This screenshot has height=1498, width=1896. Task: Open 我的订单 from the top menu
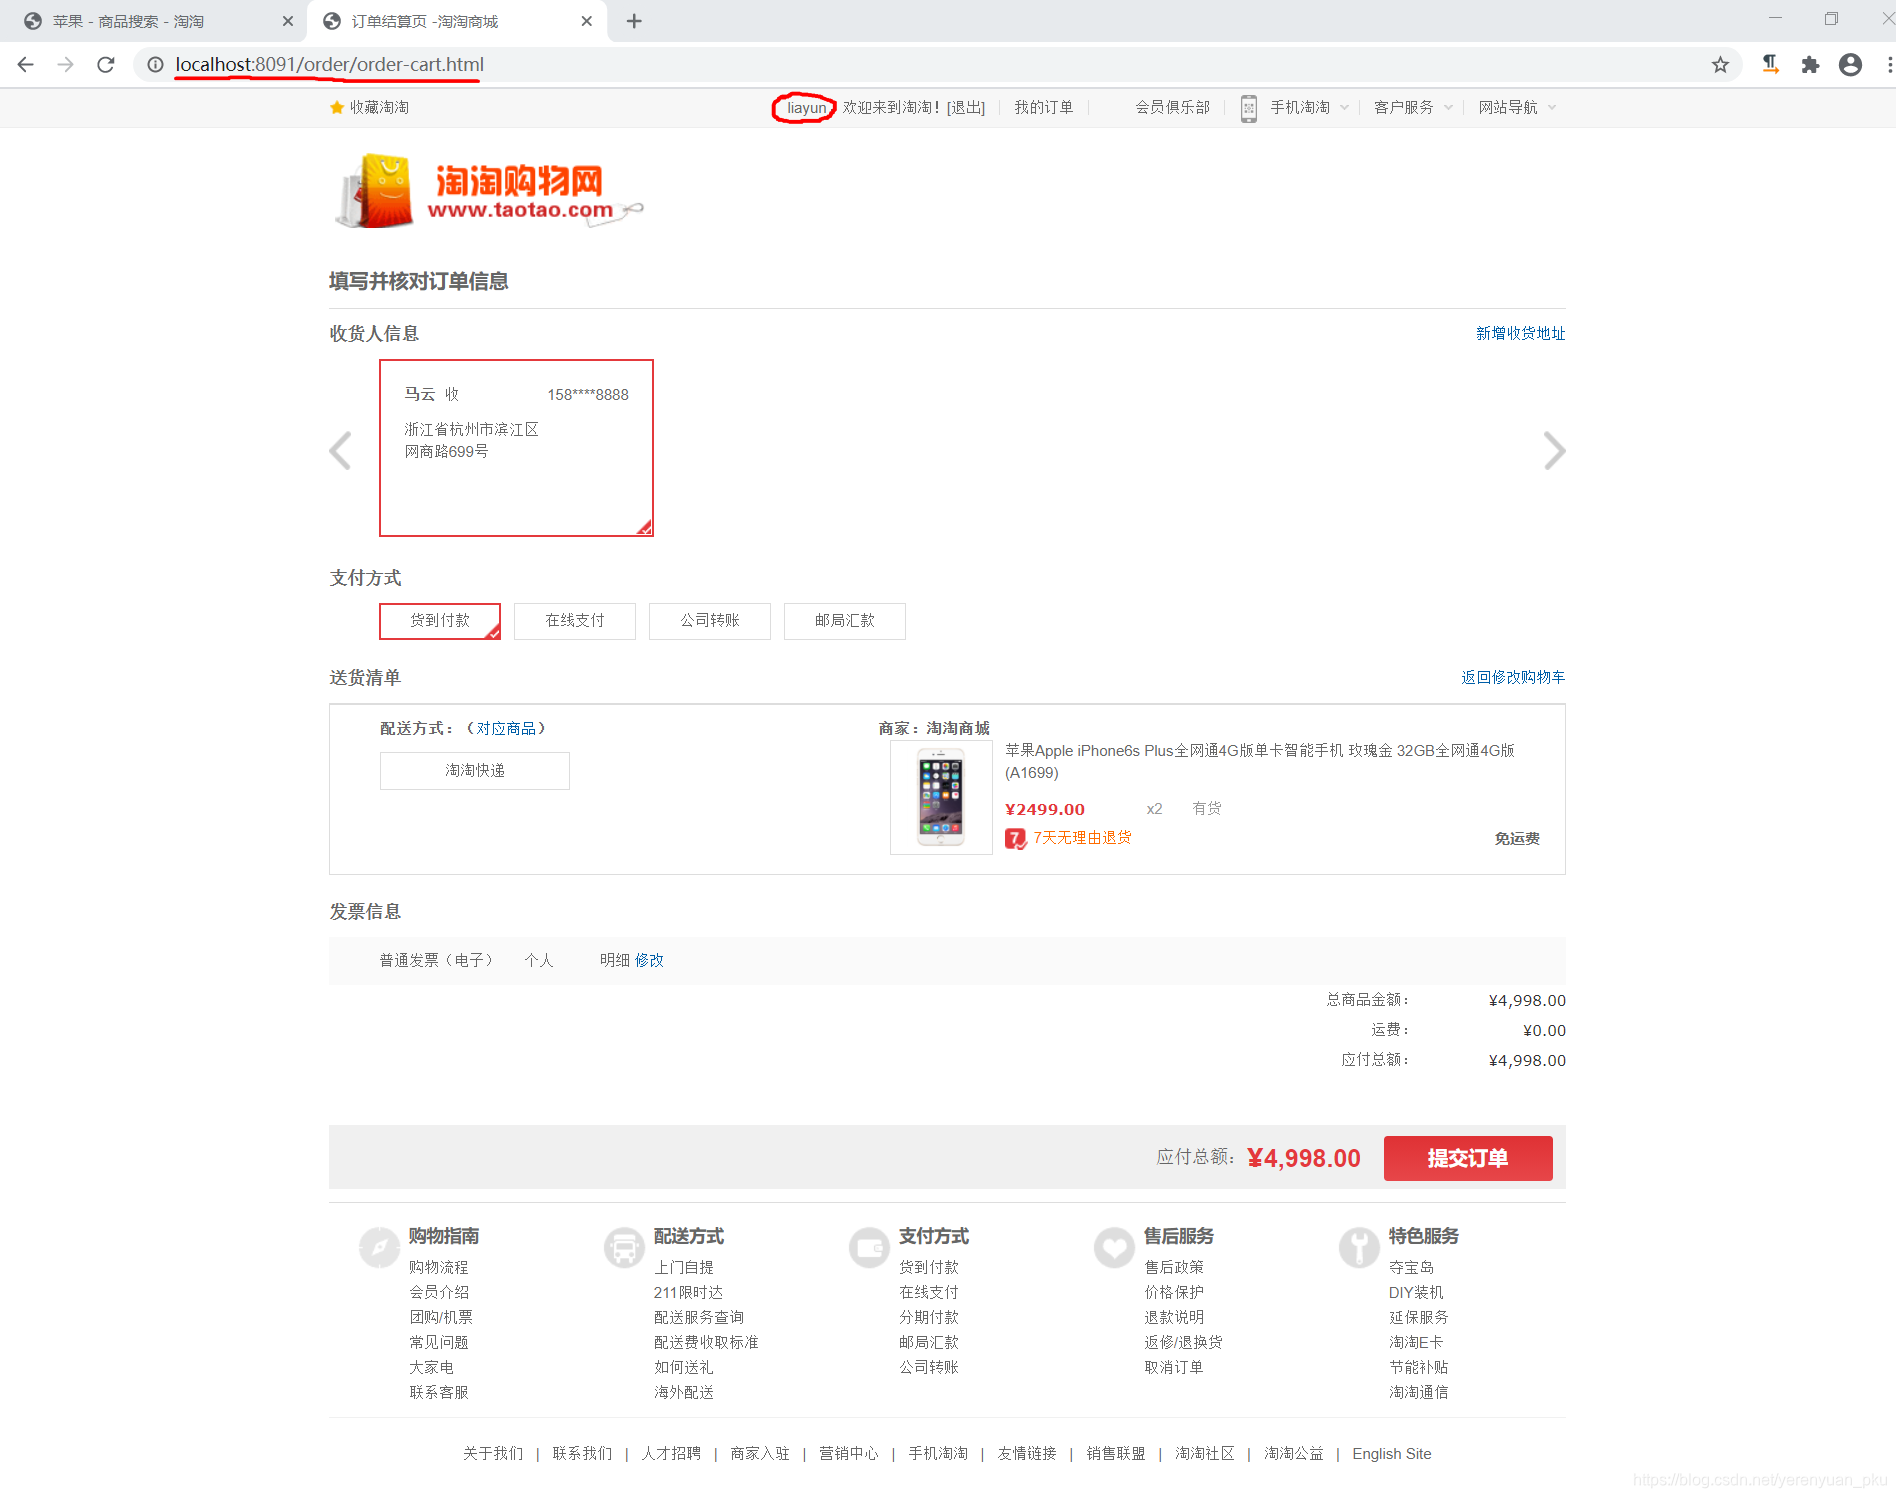pos(1042,107)
